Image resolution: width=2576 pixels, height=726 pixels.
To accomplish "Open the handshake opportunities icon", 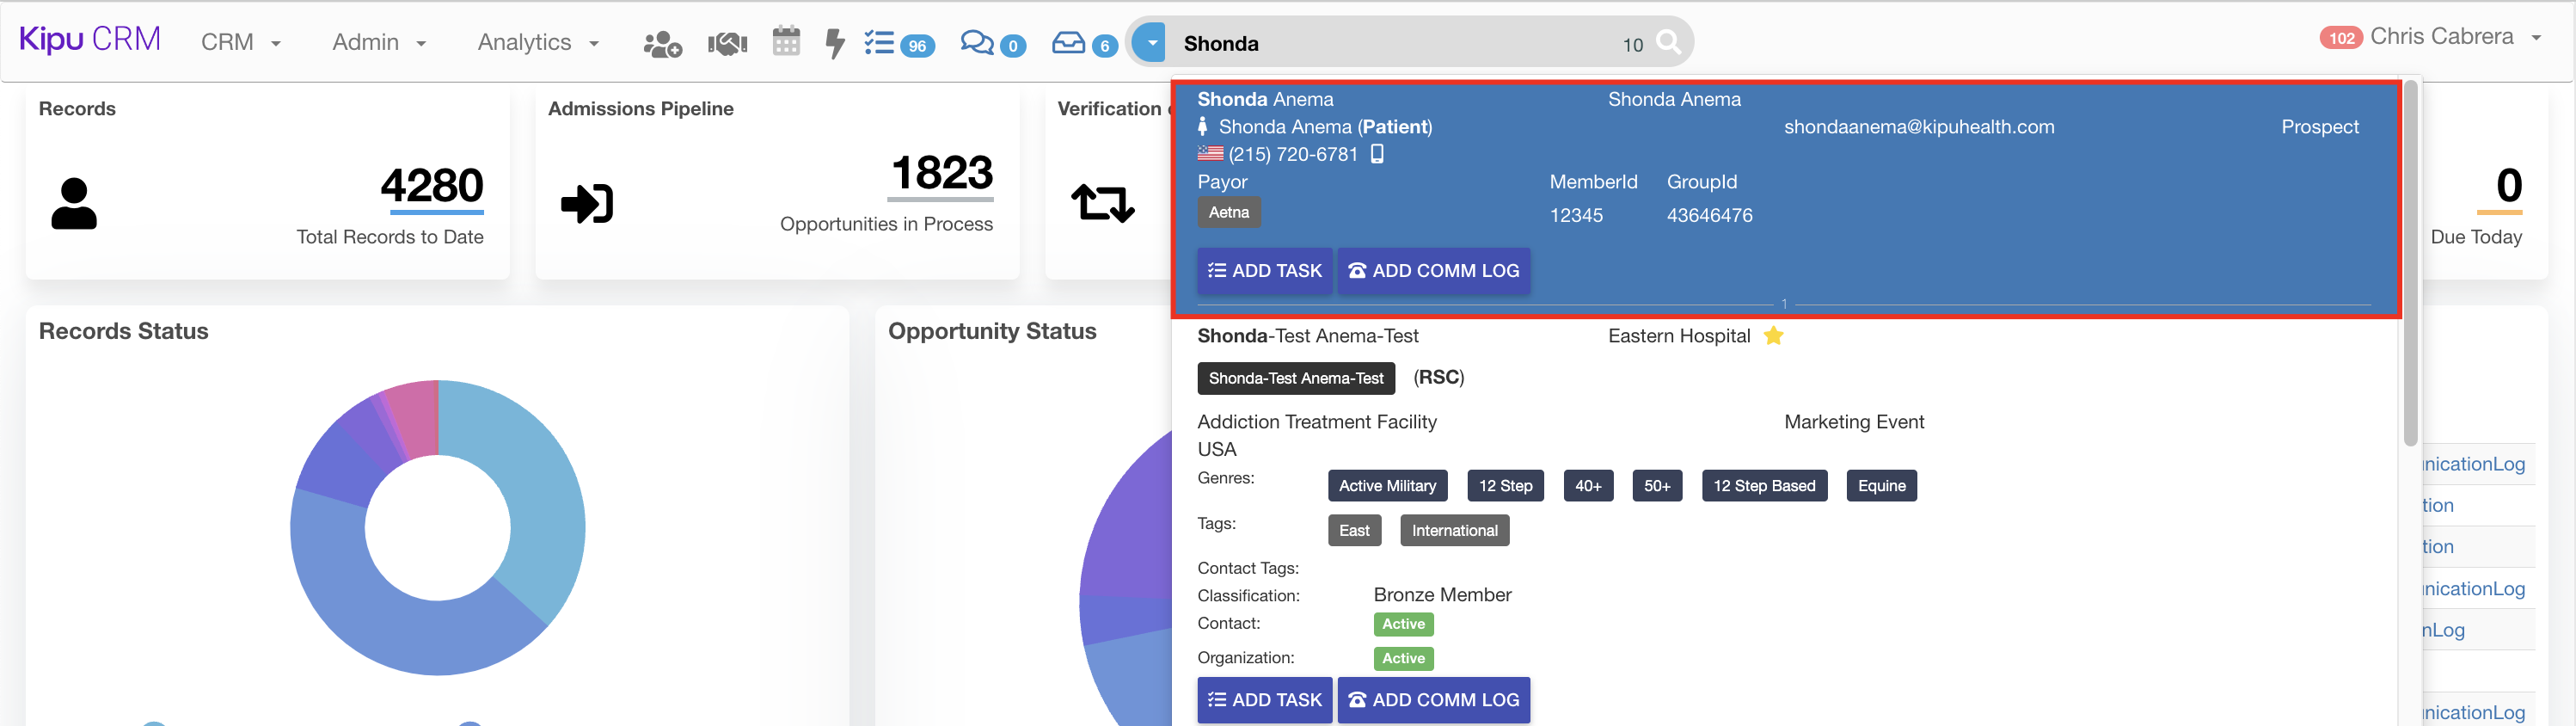I will pos(727,44).
